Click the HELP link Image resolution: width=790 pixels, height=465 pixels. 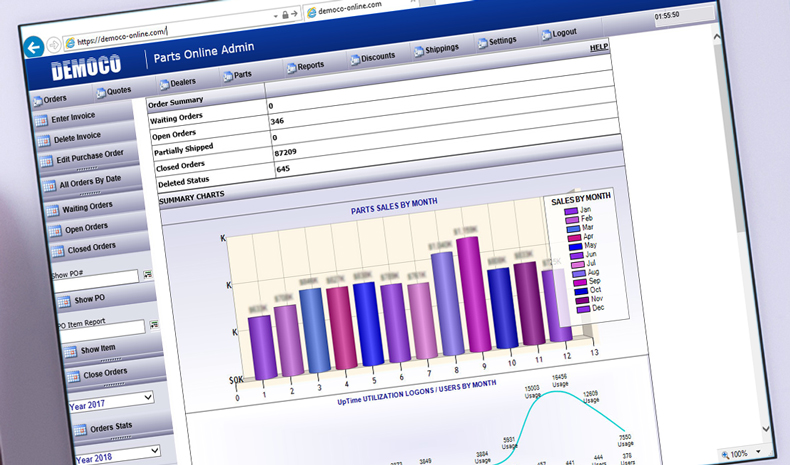point(598,47)
